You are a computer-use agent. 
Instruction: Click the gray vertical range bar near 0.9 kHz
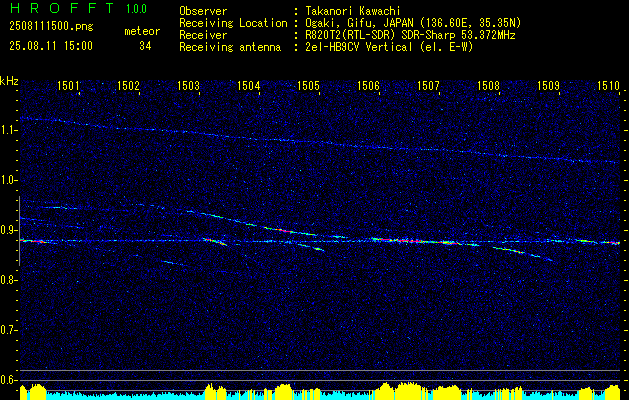(x=19, y=231)
